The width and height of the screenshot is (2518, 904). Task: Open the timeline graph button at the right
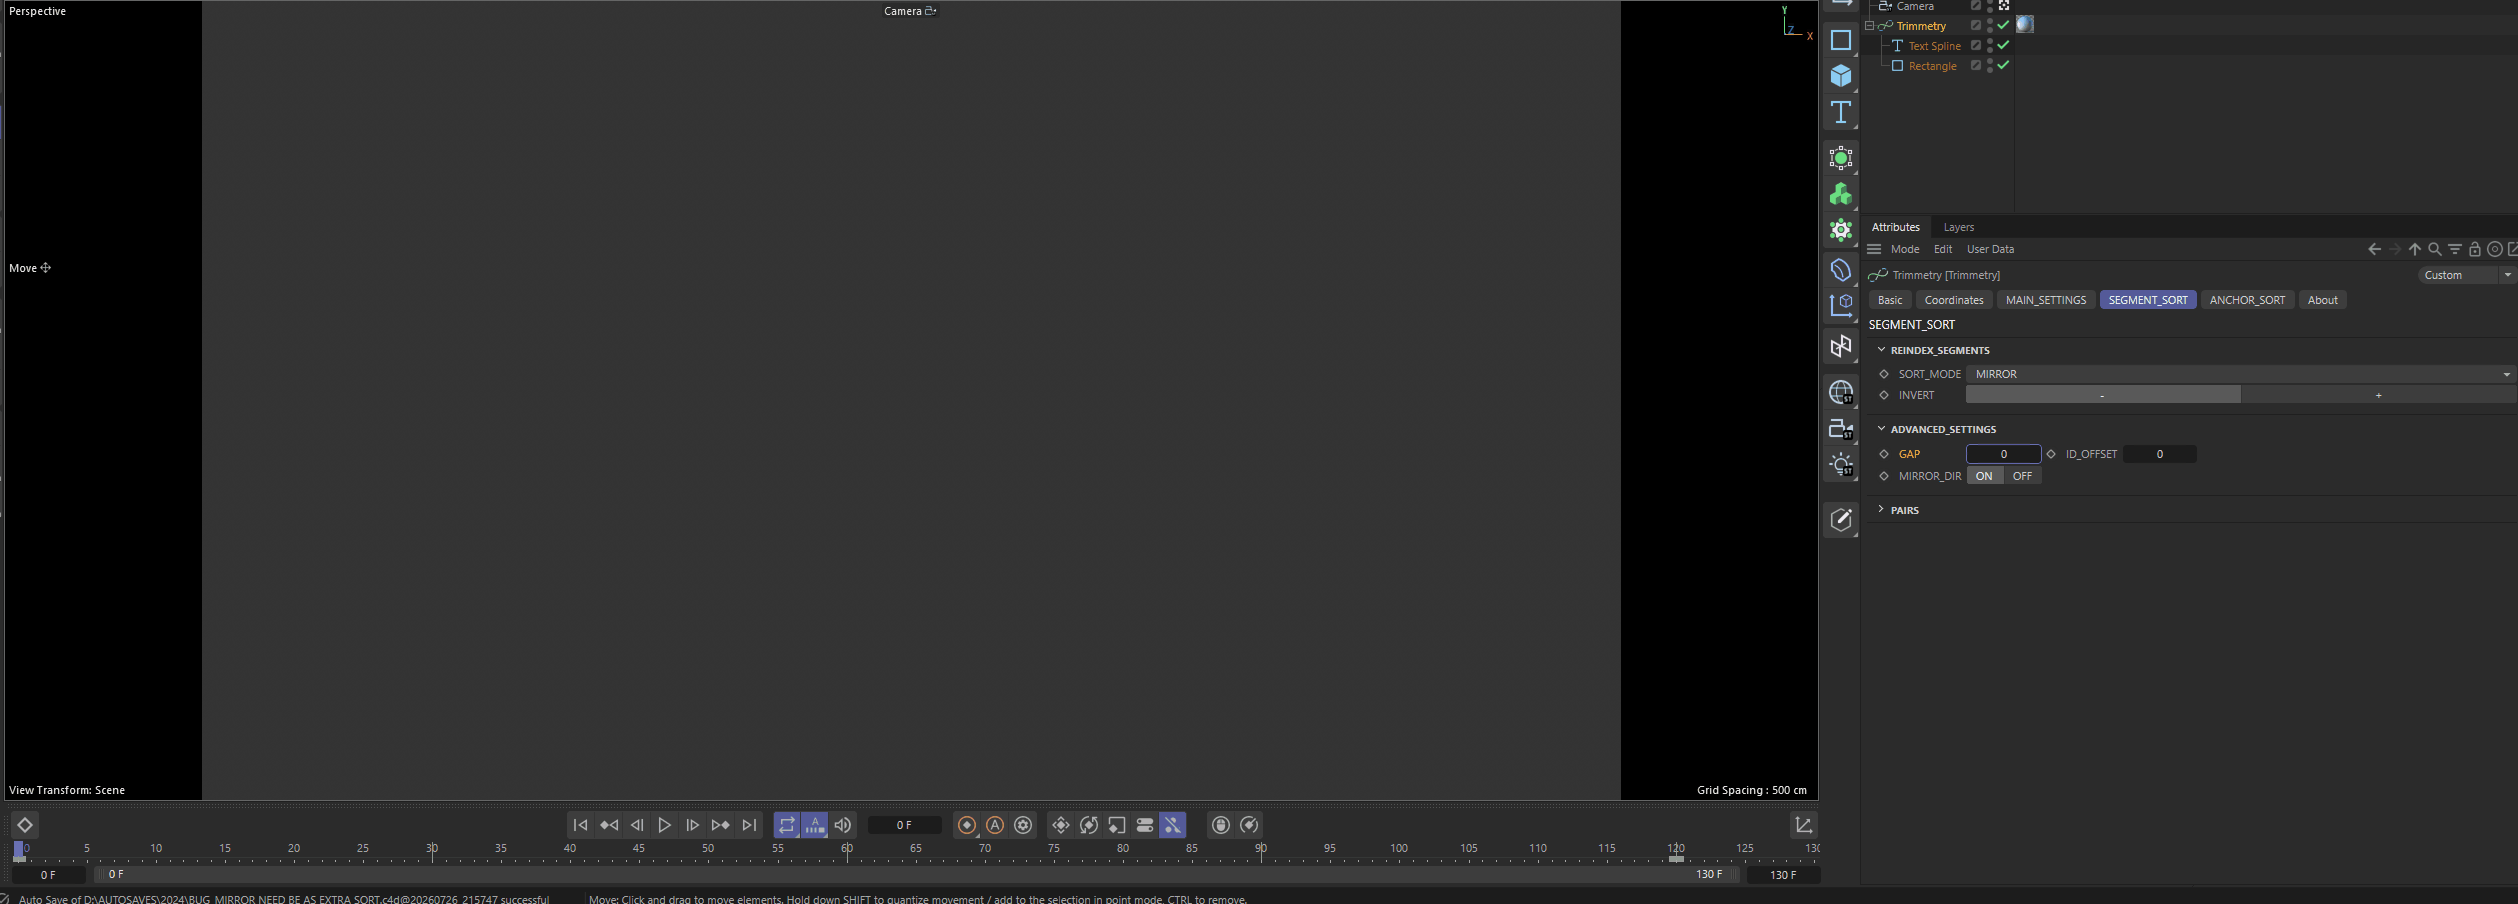click(1804, 825)
